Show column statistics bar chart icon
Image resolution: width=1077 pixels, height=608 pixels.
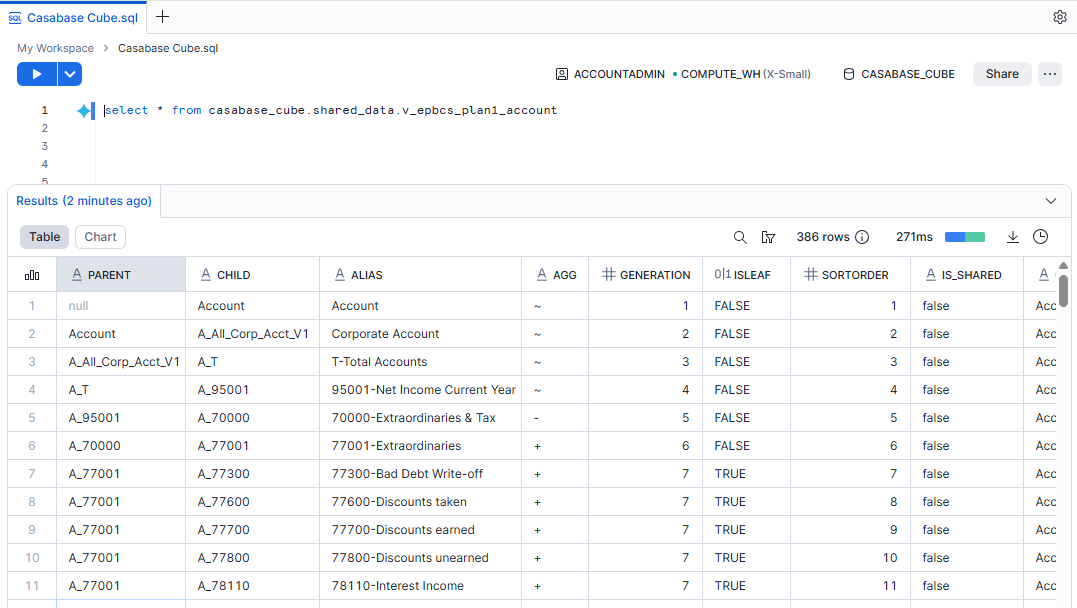(32, 275)
